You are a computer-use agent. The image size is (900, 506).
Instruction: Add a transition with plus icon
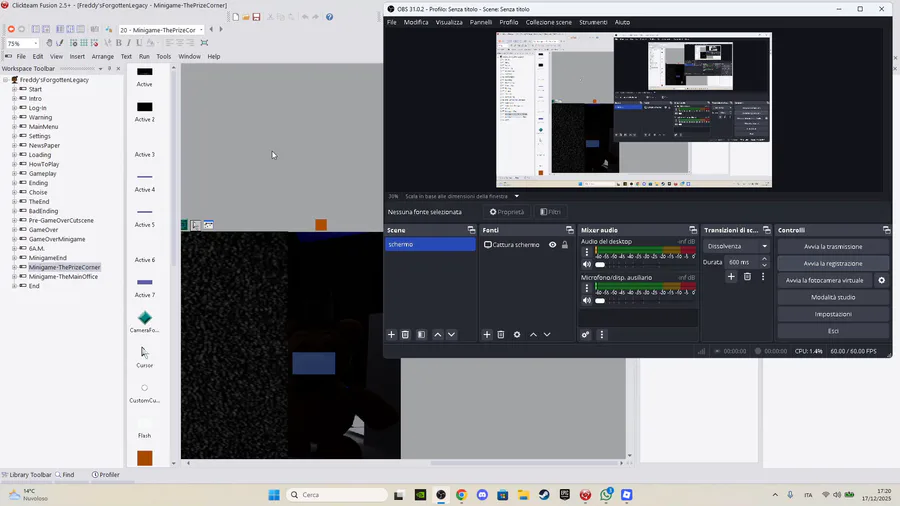coord(731,277)
